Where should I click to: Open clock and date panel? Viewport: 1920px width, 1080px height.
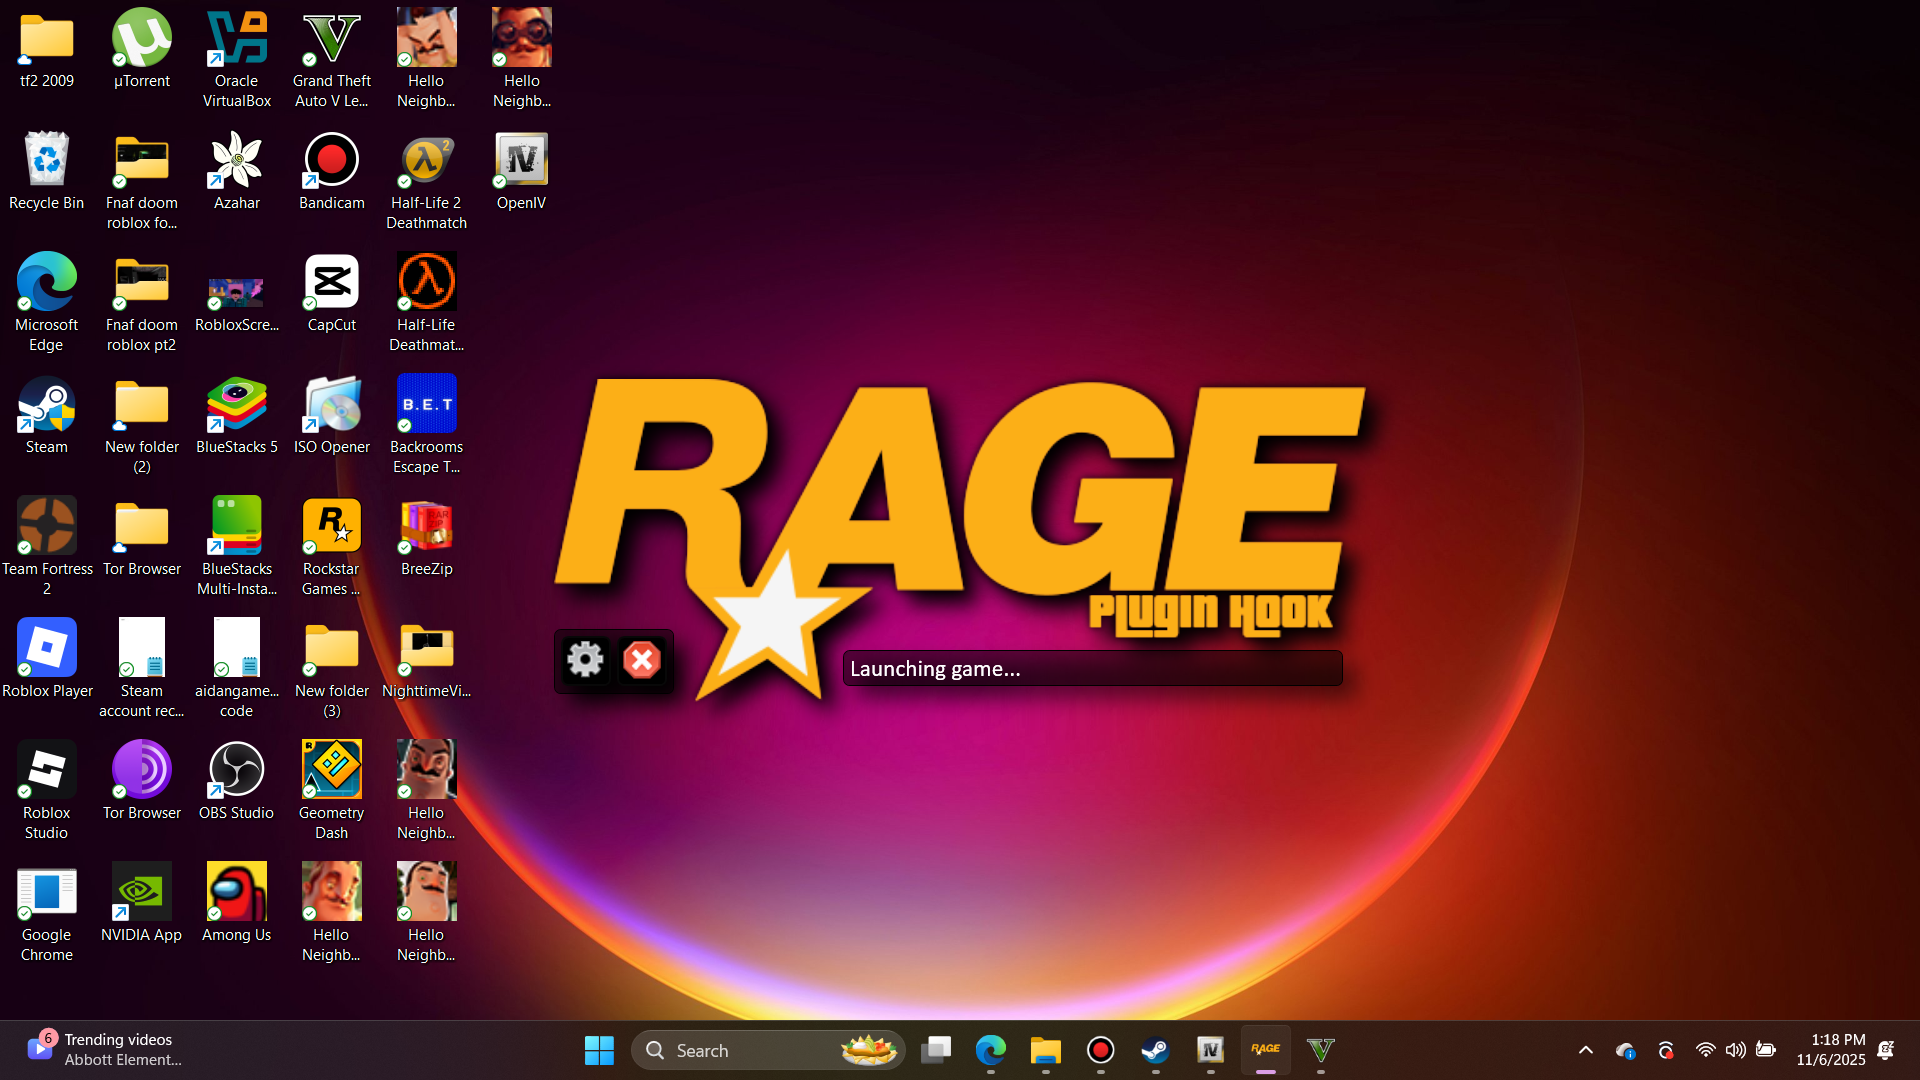coord(1830,1050)
